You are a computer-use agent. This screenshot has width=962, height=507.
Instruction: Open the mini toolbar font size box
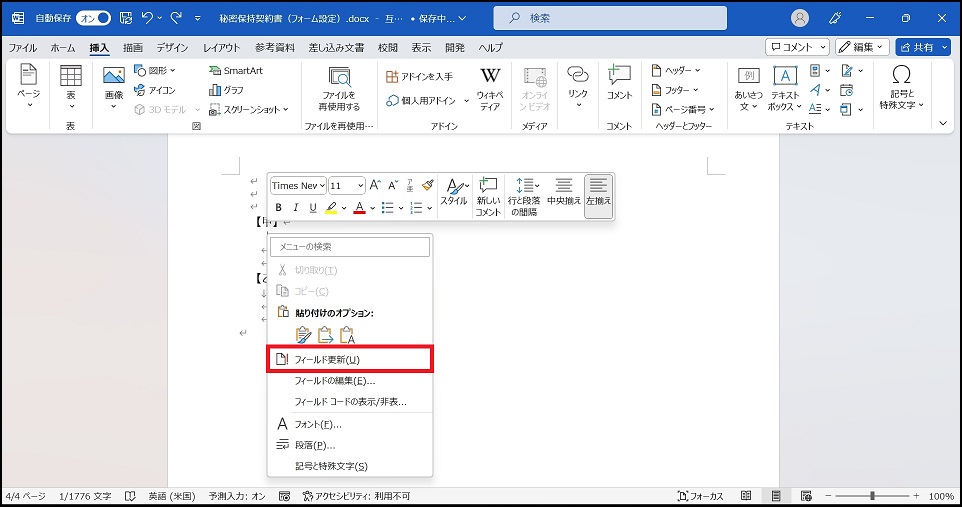(347, 185)
